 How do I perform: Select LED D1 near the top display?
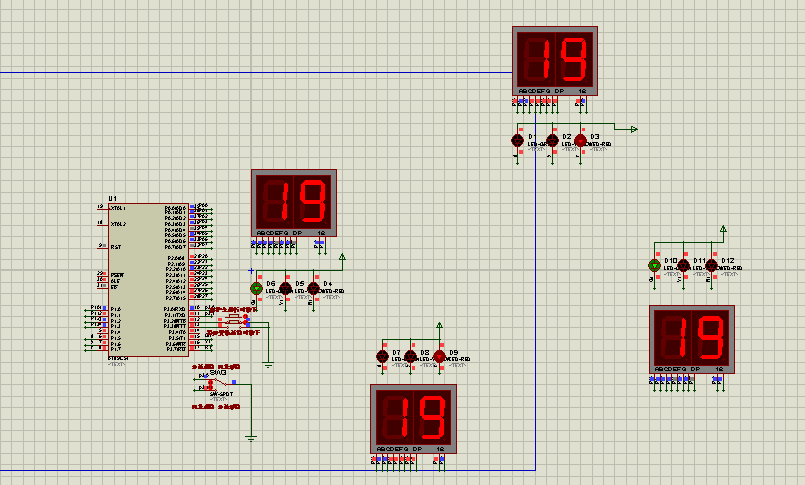click(x=518, y=140)
